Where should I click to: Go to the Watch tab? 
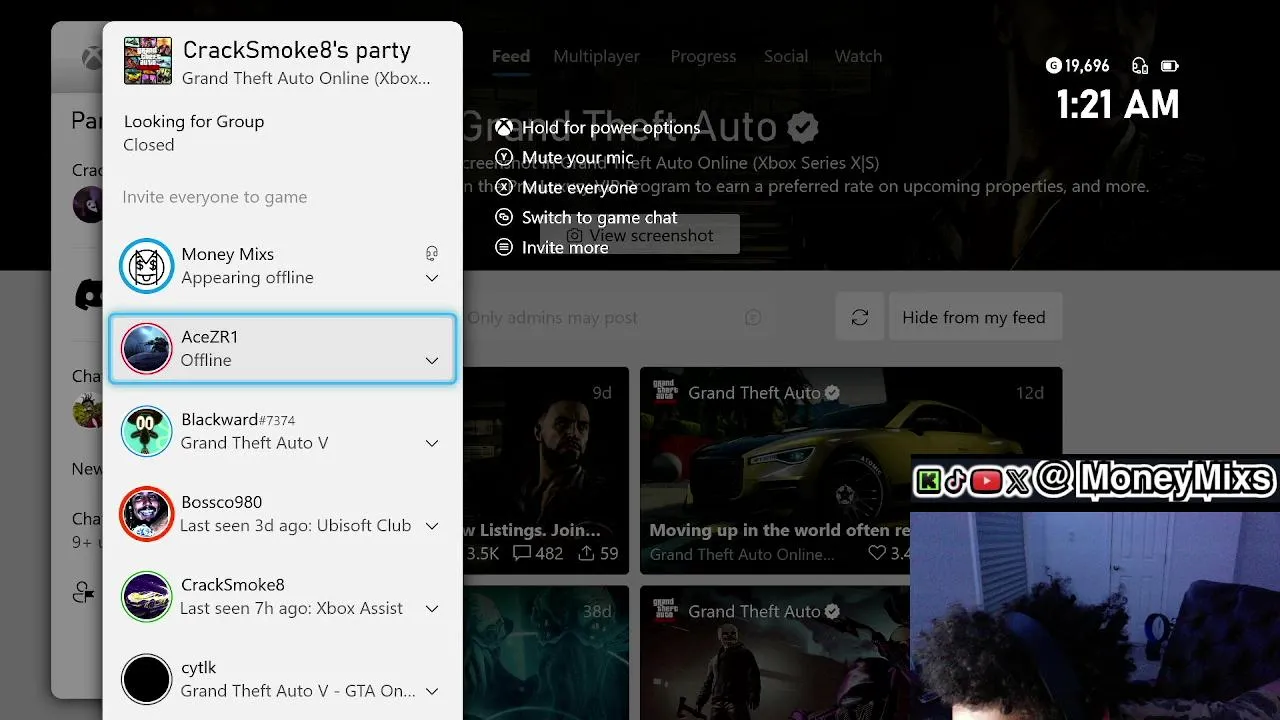(858, 56)
